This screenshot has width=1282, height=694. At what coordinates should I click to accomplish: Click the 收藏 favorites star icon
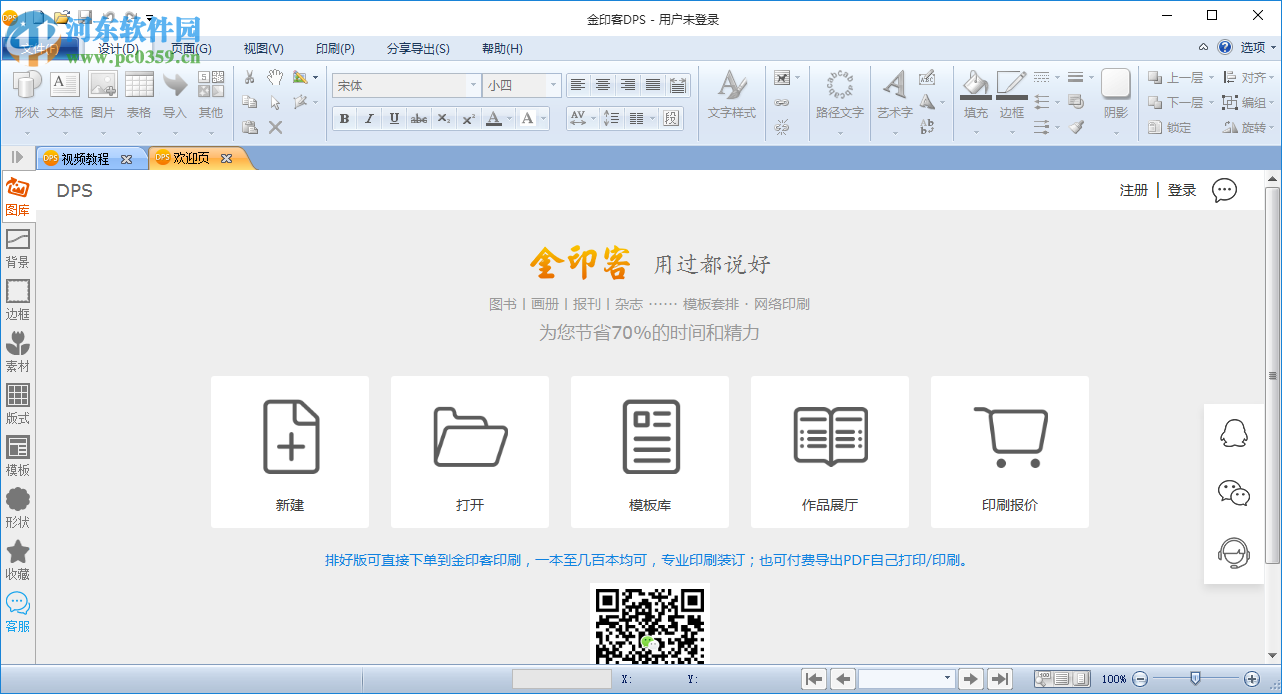coord(17,559)
